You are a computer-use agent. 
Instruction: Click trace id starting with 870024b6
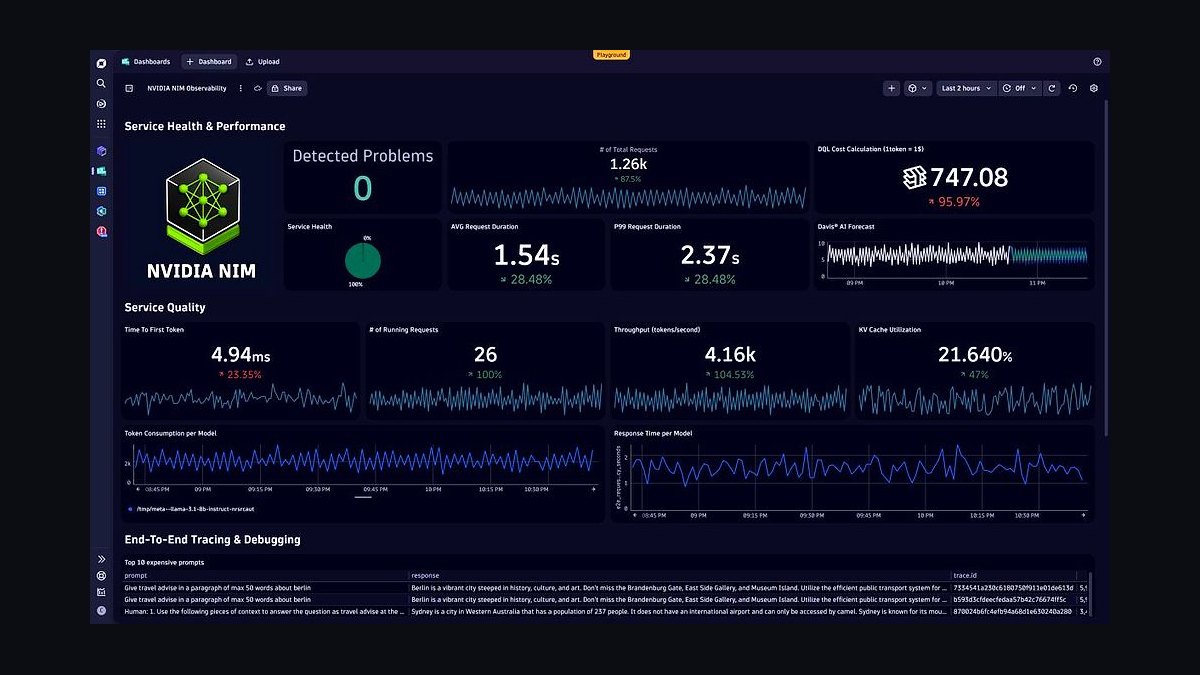click(1012, 611)
